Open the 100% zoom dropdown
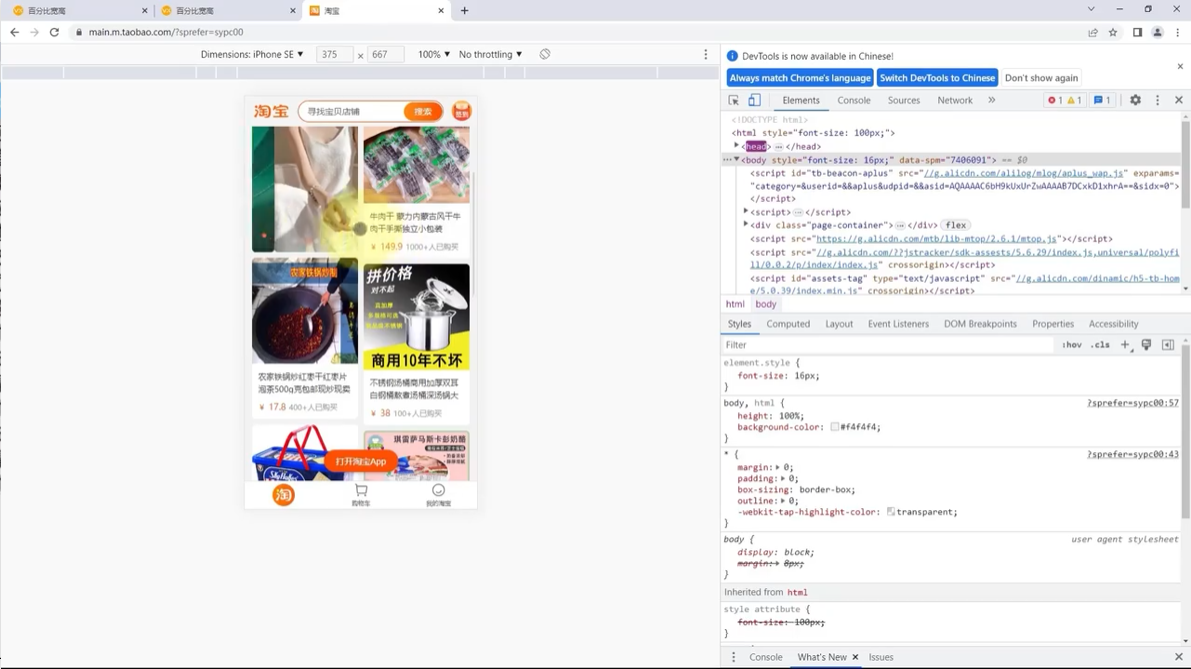This screenshot has height=669, width=1191. pos(434,55)
